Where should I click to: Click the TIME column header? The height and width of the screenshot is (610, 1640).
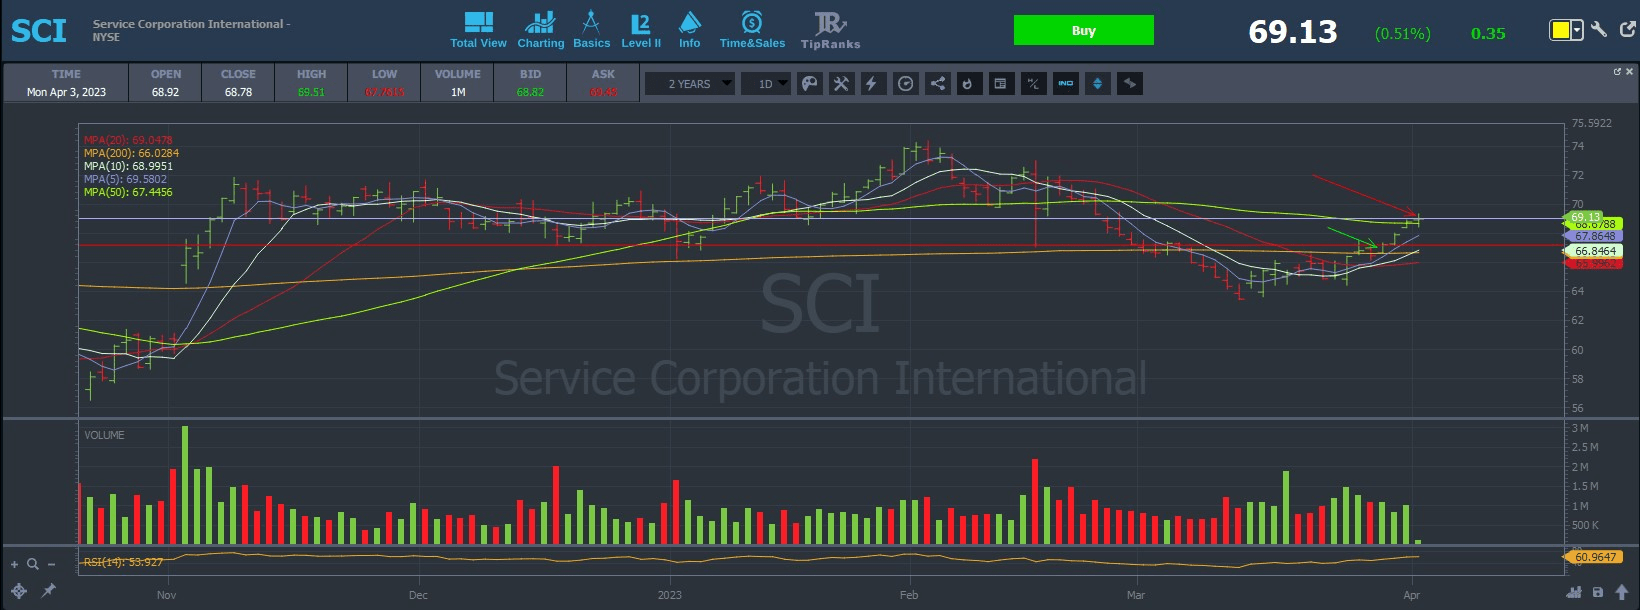click(66, 74)
